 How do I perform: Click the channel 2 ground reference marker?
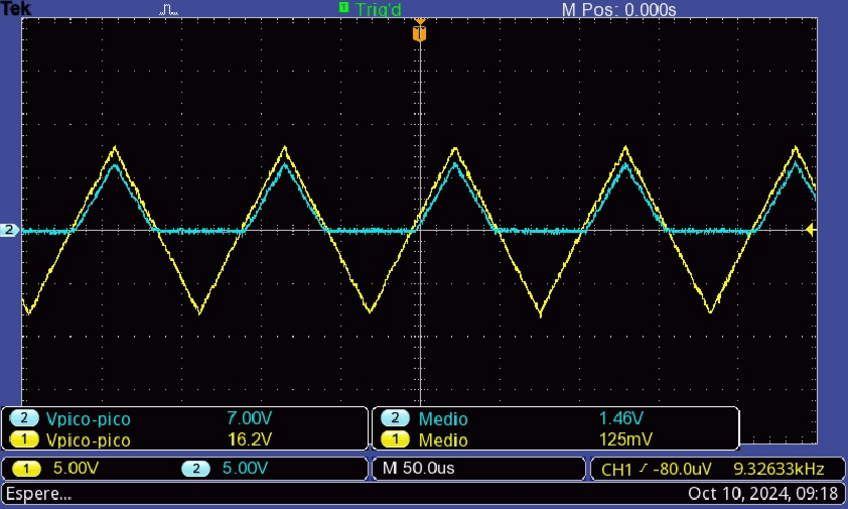(x=10, y=231)
